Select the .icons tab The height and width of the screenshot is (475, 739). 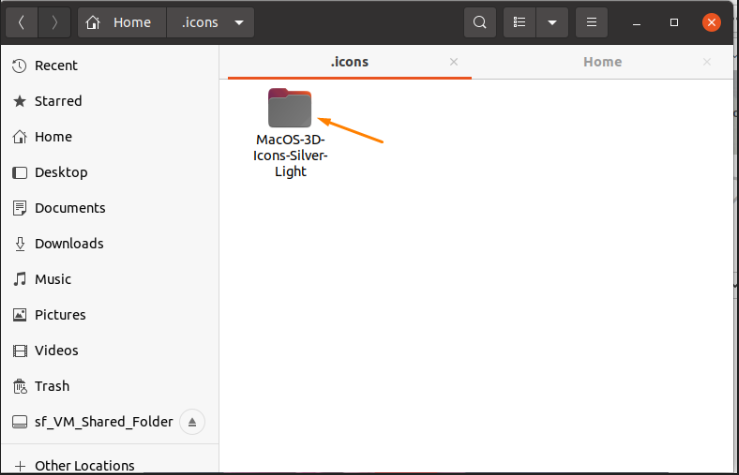(x=350, y=62)
